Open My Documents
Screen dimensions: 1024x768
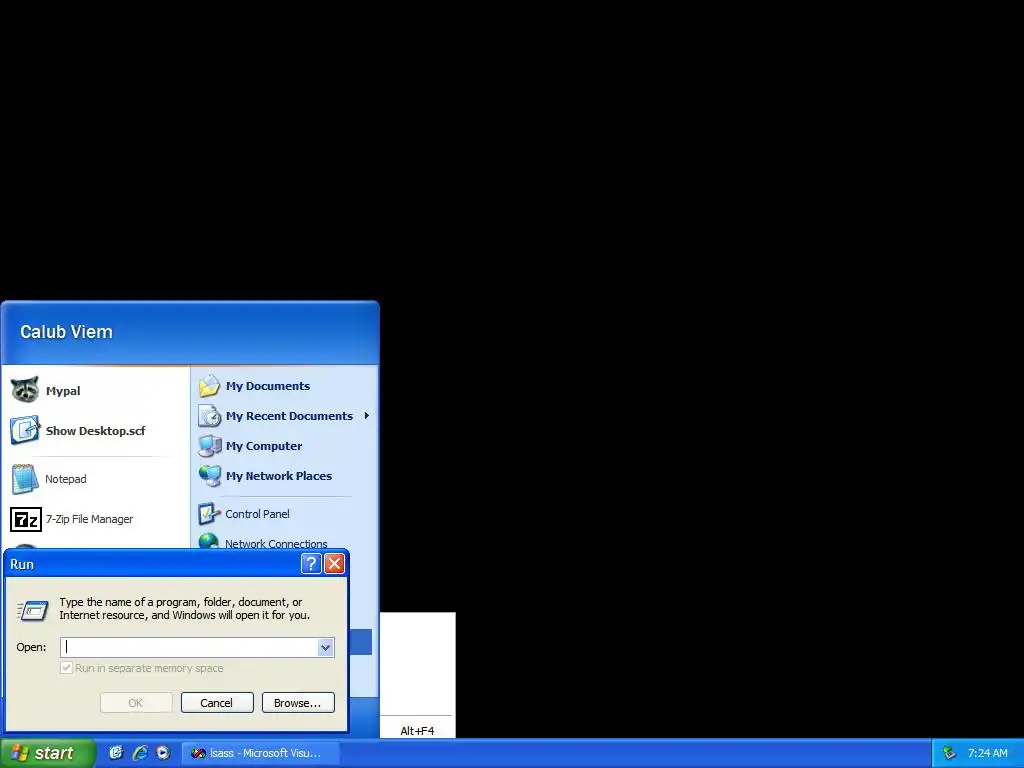(285, 386)
